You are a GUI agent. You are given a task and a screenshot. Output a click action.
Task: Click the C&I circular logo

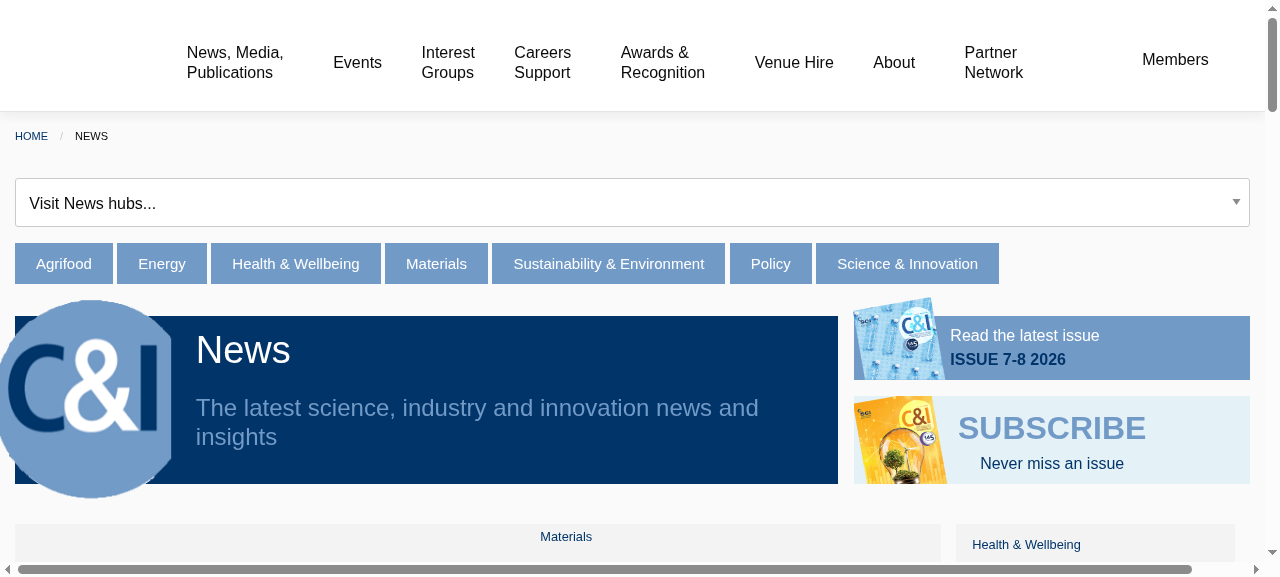86,399
